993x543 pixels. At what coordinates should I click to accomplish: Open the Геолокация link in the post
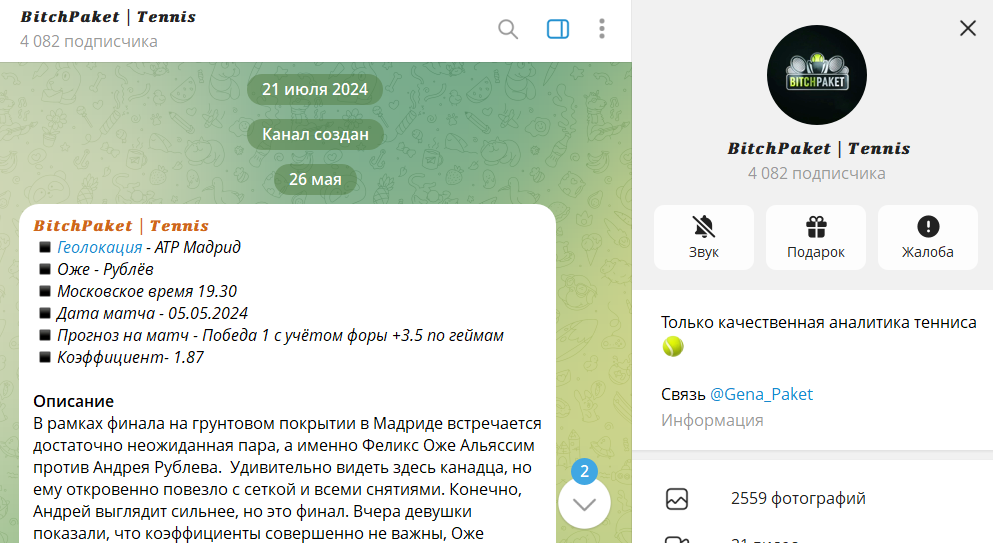coord(99,248)
